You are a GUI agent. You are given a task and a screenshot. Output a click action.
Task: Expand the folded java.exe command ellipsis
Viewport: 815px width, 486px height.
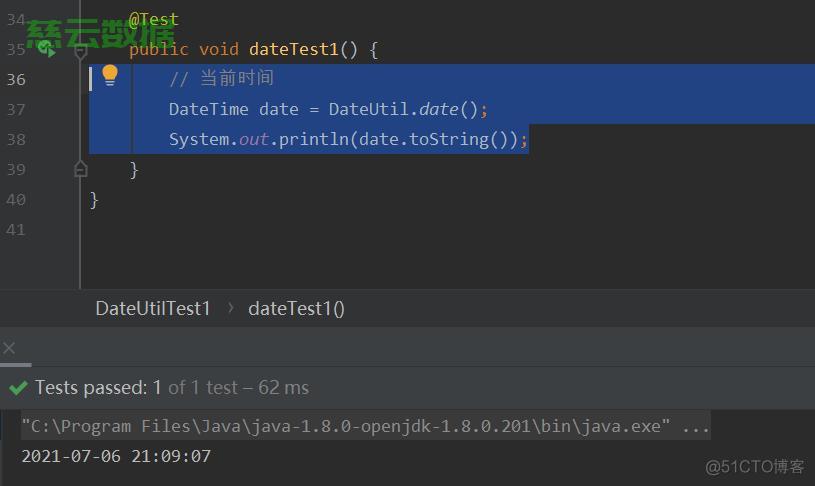(696, 427)
